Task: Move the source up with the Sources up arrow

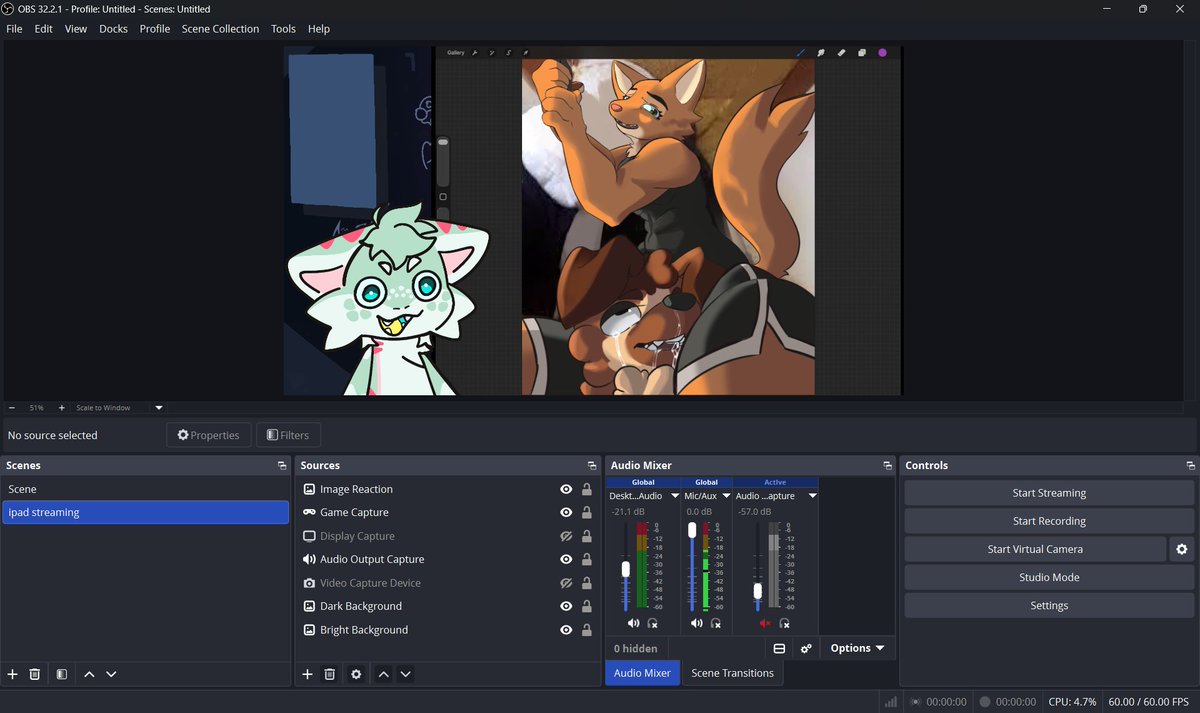Action: click(x=383, y=674)
